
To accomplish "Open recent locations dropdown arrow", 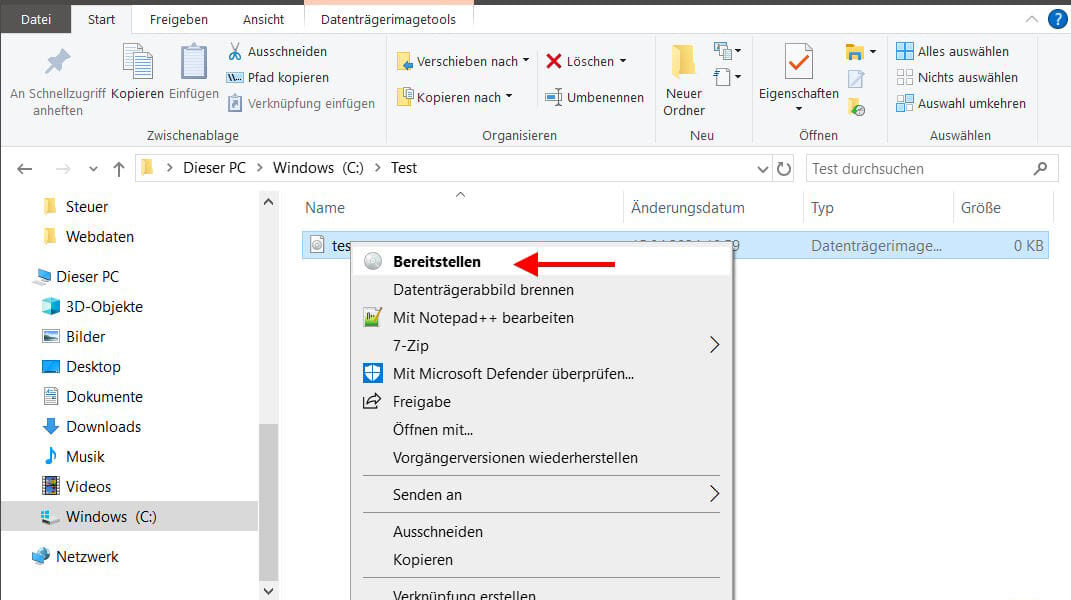I will (x=93, y=169).
